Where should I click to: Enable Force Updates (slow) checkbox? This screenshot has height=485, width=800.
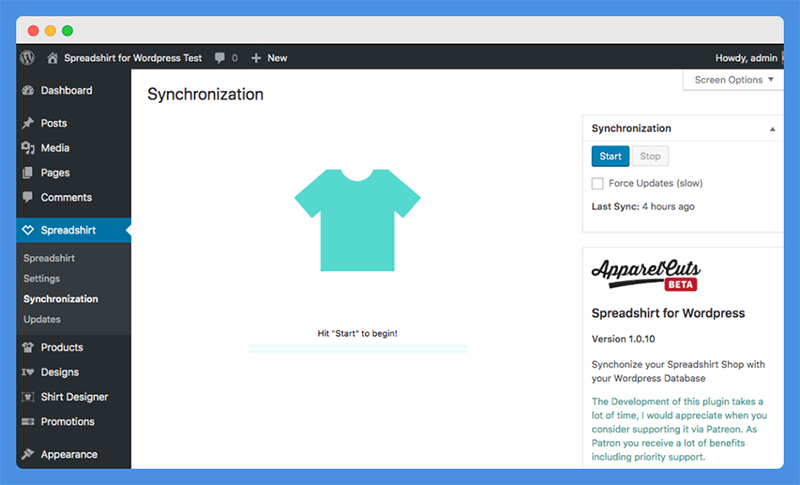click(x=597, y=183)
